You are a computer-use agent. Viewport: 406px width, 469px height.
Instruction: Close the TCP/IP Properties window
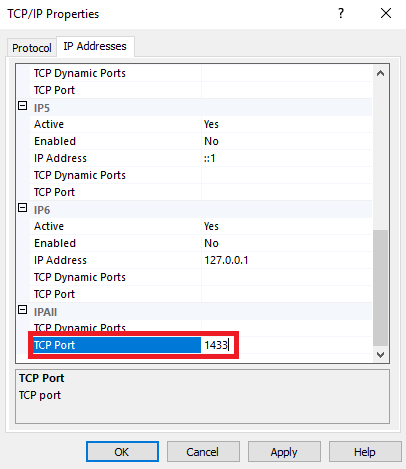click(x=386, y=13)
